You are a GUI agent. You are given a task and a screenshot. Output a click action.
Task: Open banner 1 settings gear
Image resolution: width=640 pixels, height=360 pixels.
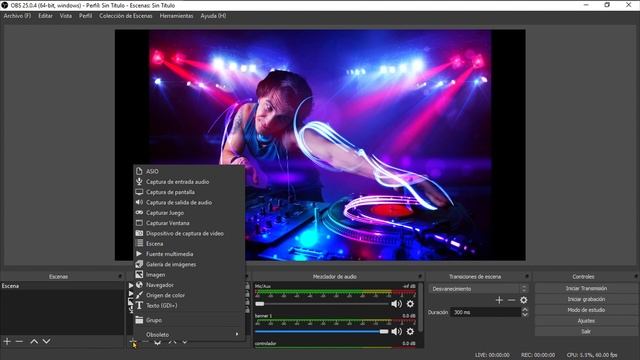click(410, 331)
